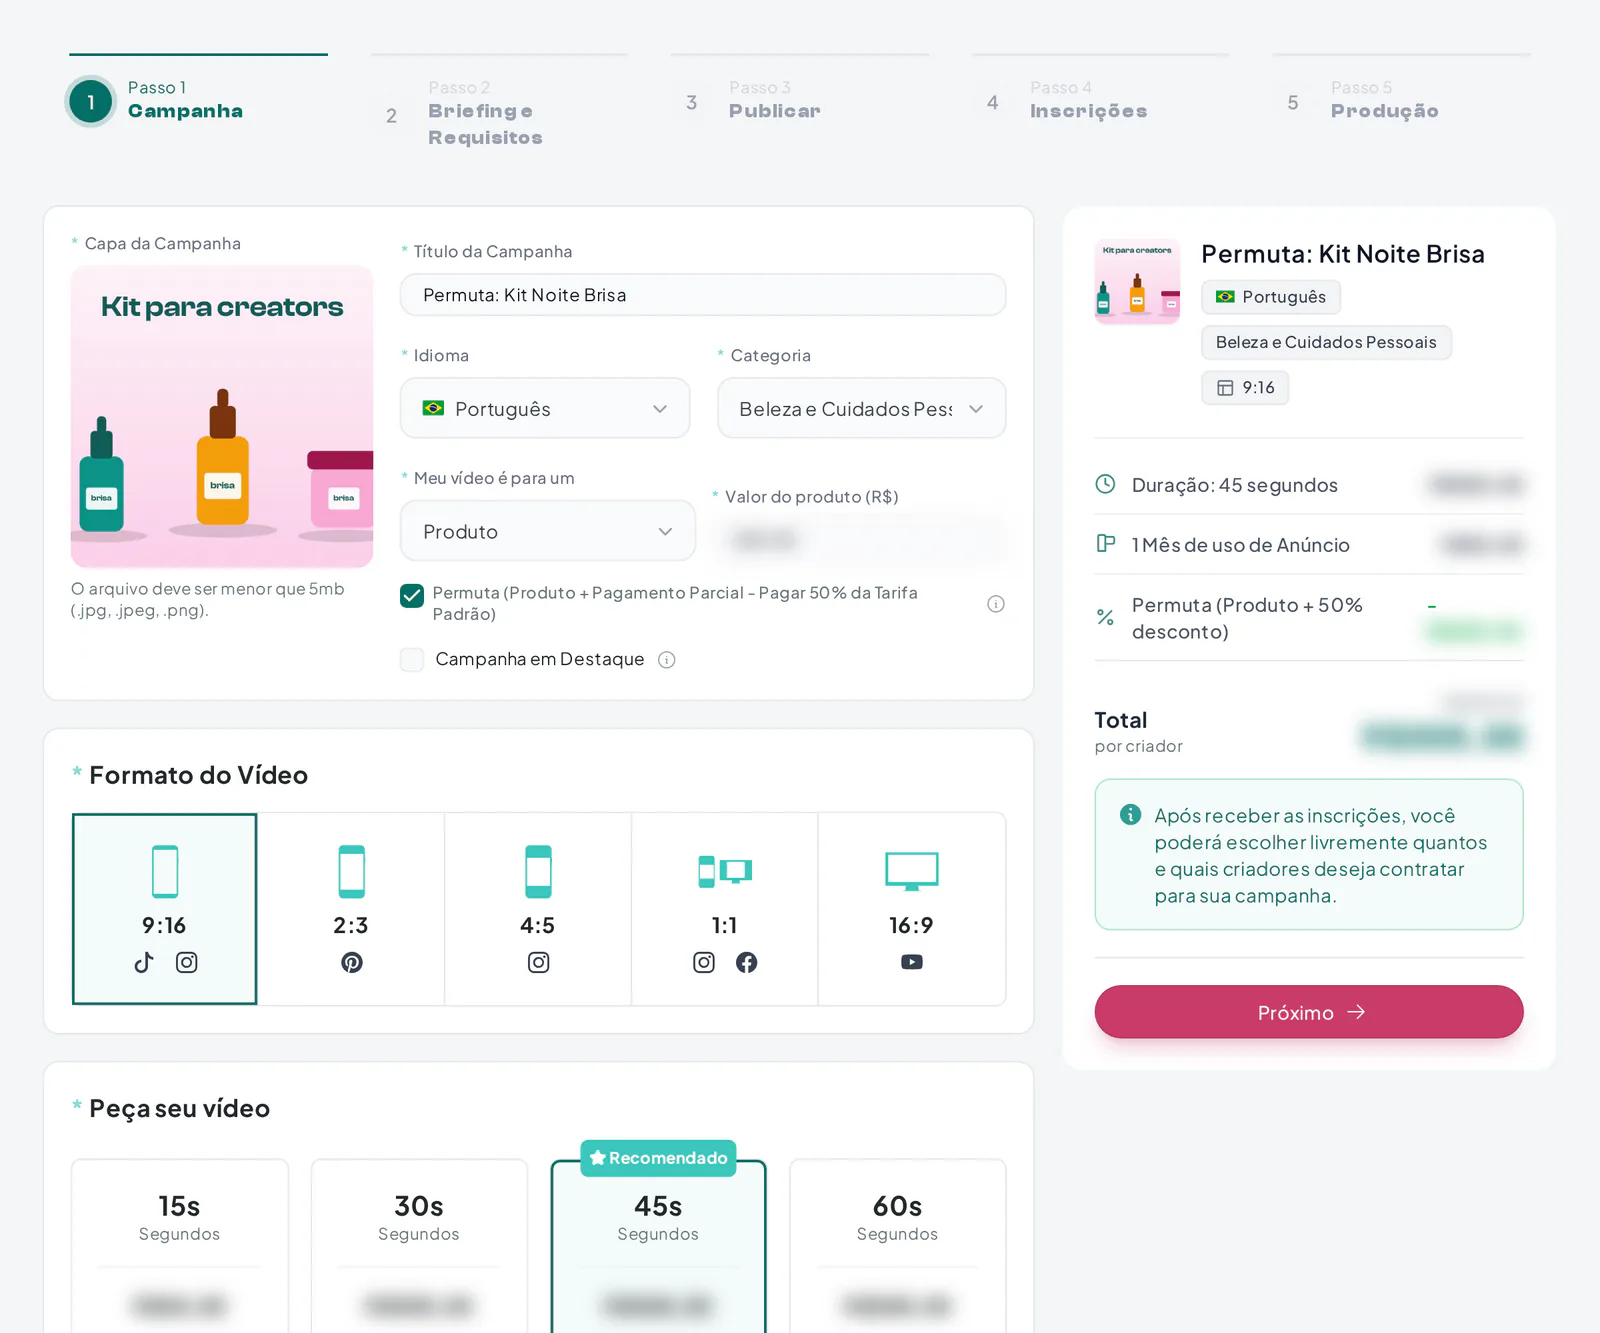Select the 4:5 video format card

538,909
